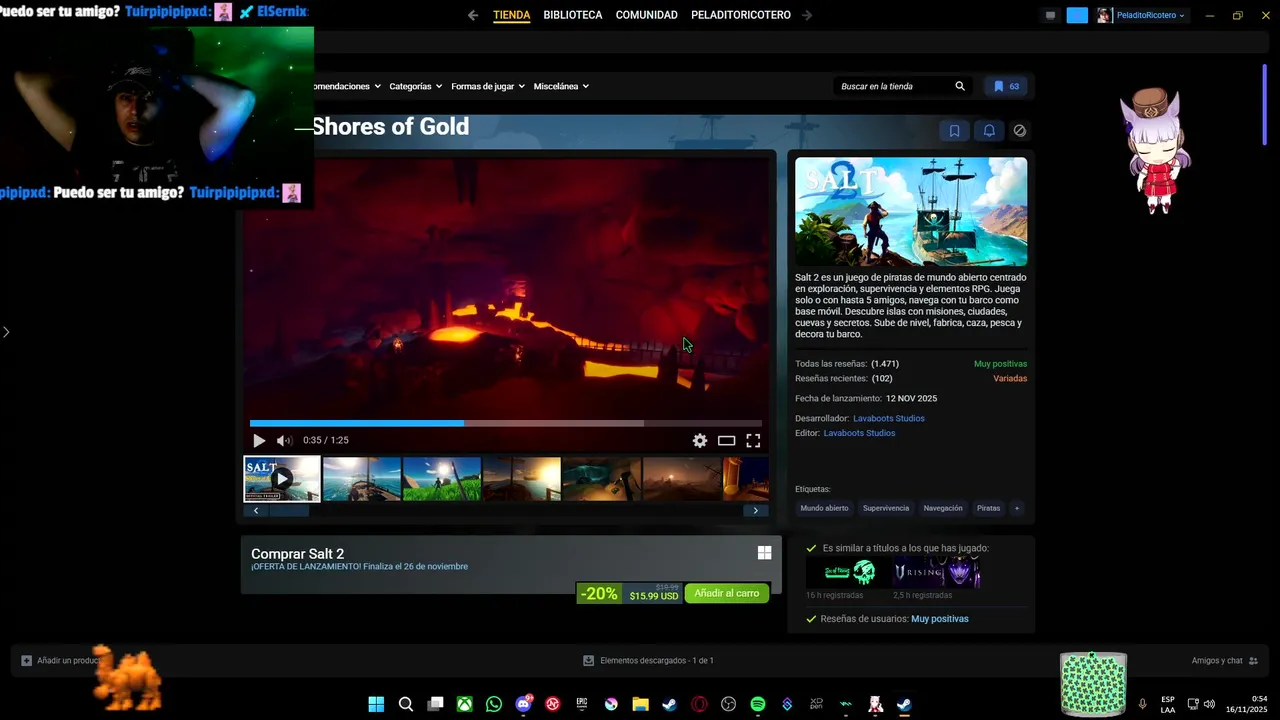Open Epic Games Launcher from the taskbar
The image size is (1280, 720).
(582, 704)
